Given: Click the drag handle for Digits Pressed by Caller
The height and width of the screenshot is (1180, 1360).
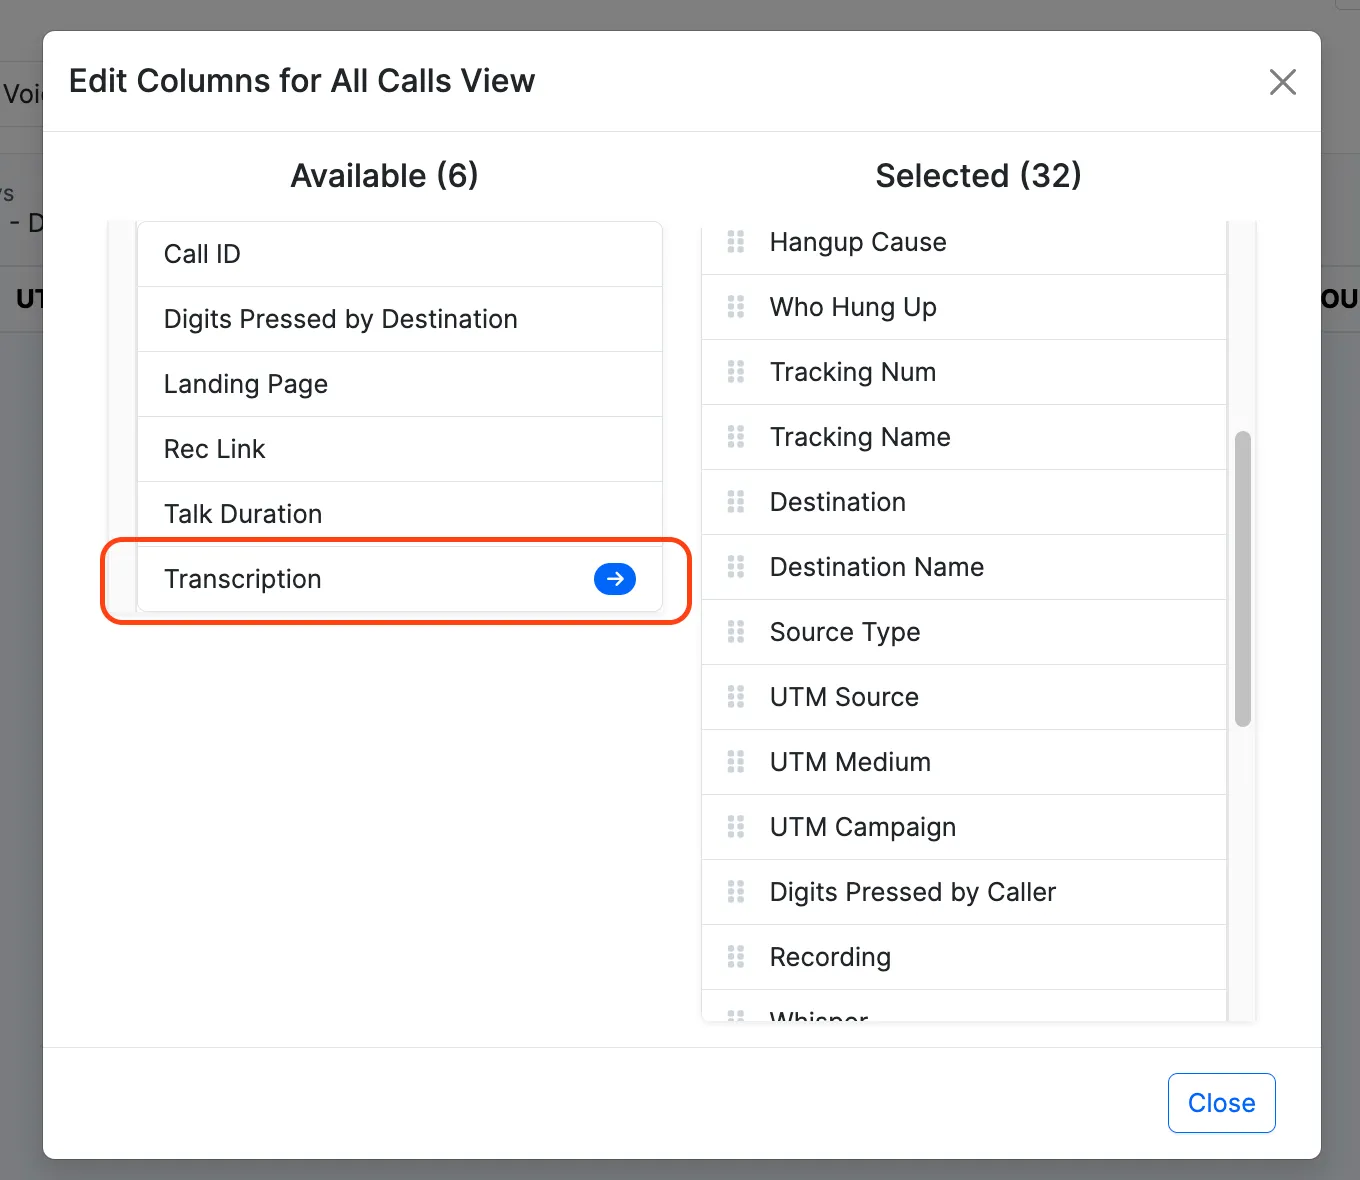Looking at the screenshot, I should 736,892.
